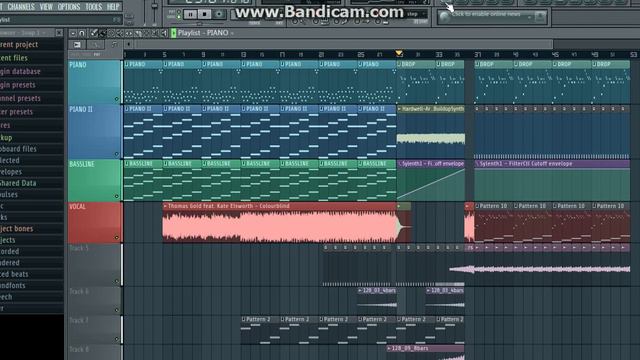Select the VOCAL track name header
The width and height of the screenshot is (640, 360).
point(94,222)
